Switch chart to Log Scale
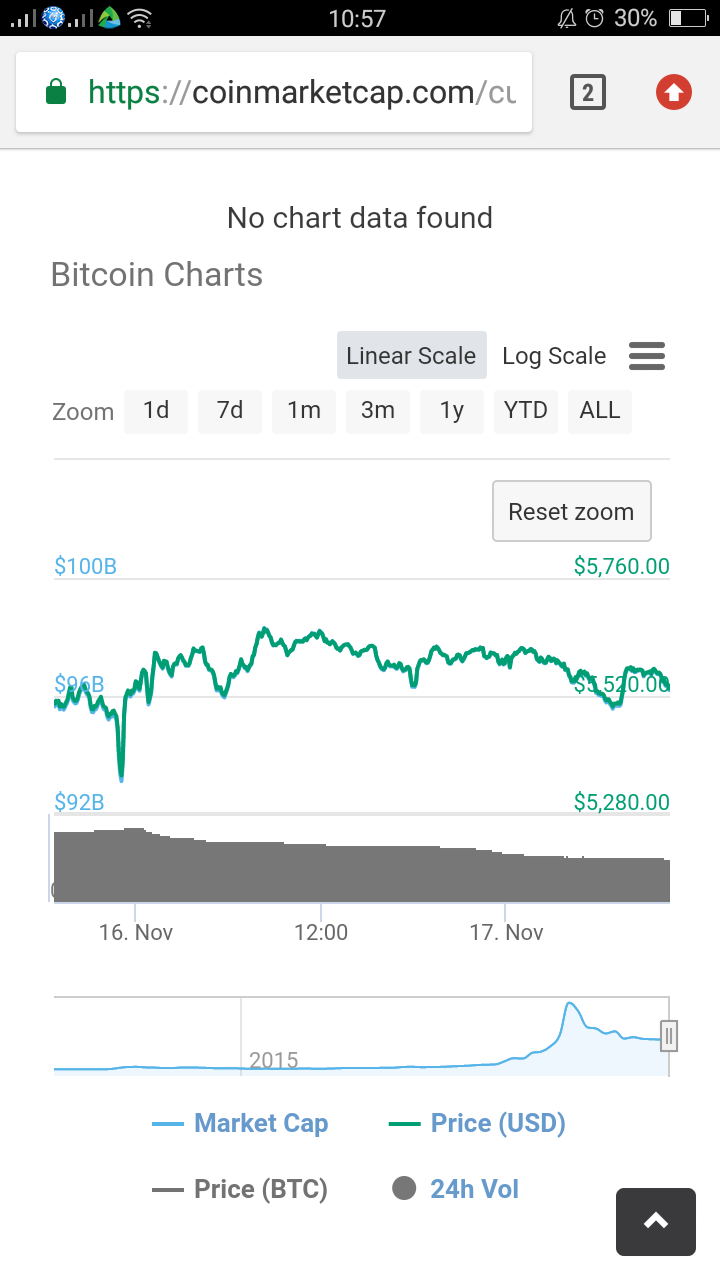The width and height of the screenshot is (720, 1280). tap(554, 356)
